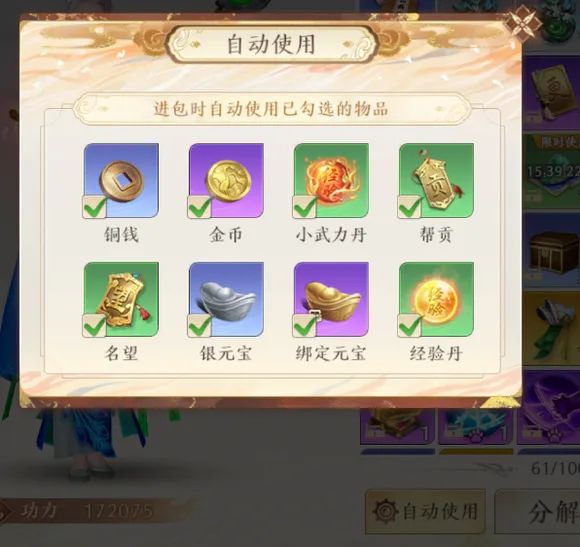The height and width of the screenshot is (547, 580).
Task: Select the golden book inventory item
Action: [x=552, y=92]
